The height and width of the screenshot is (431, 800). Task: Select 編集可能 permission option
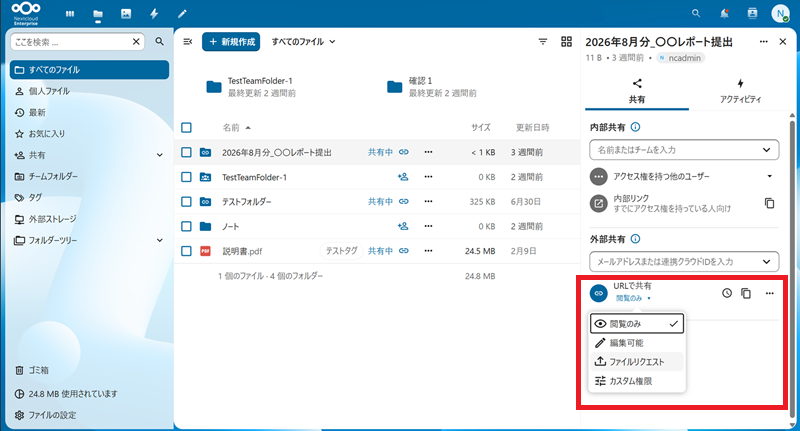(x=637, y=343)
